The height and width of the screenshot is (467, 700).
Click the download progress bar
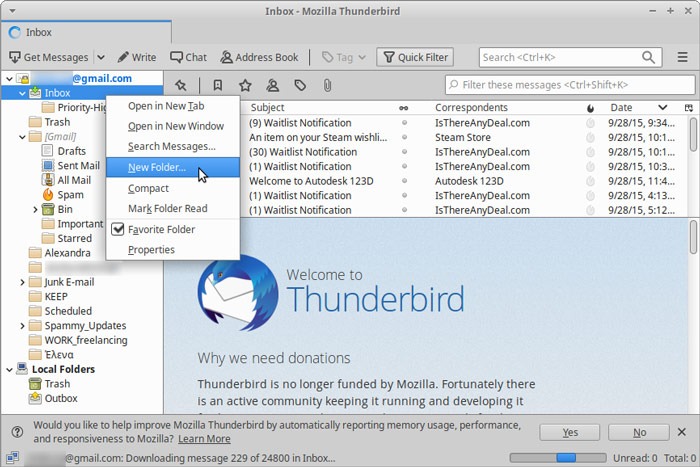point(558,458)
